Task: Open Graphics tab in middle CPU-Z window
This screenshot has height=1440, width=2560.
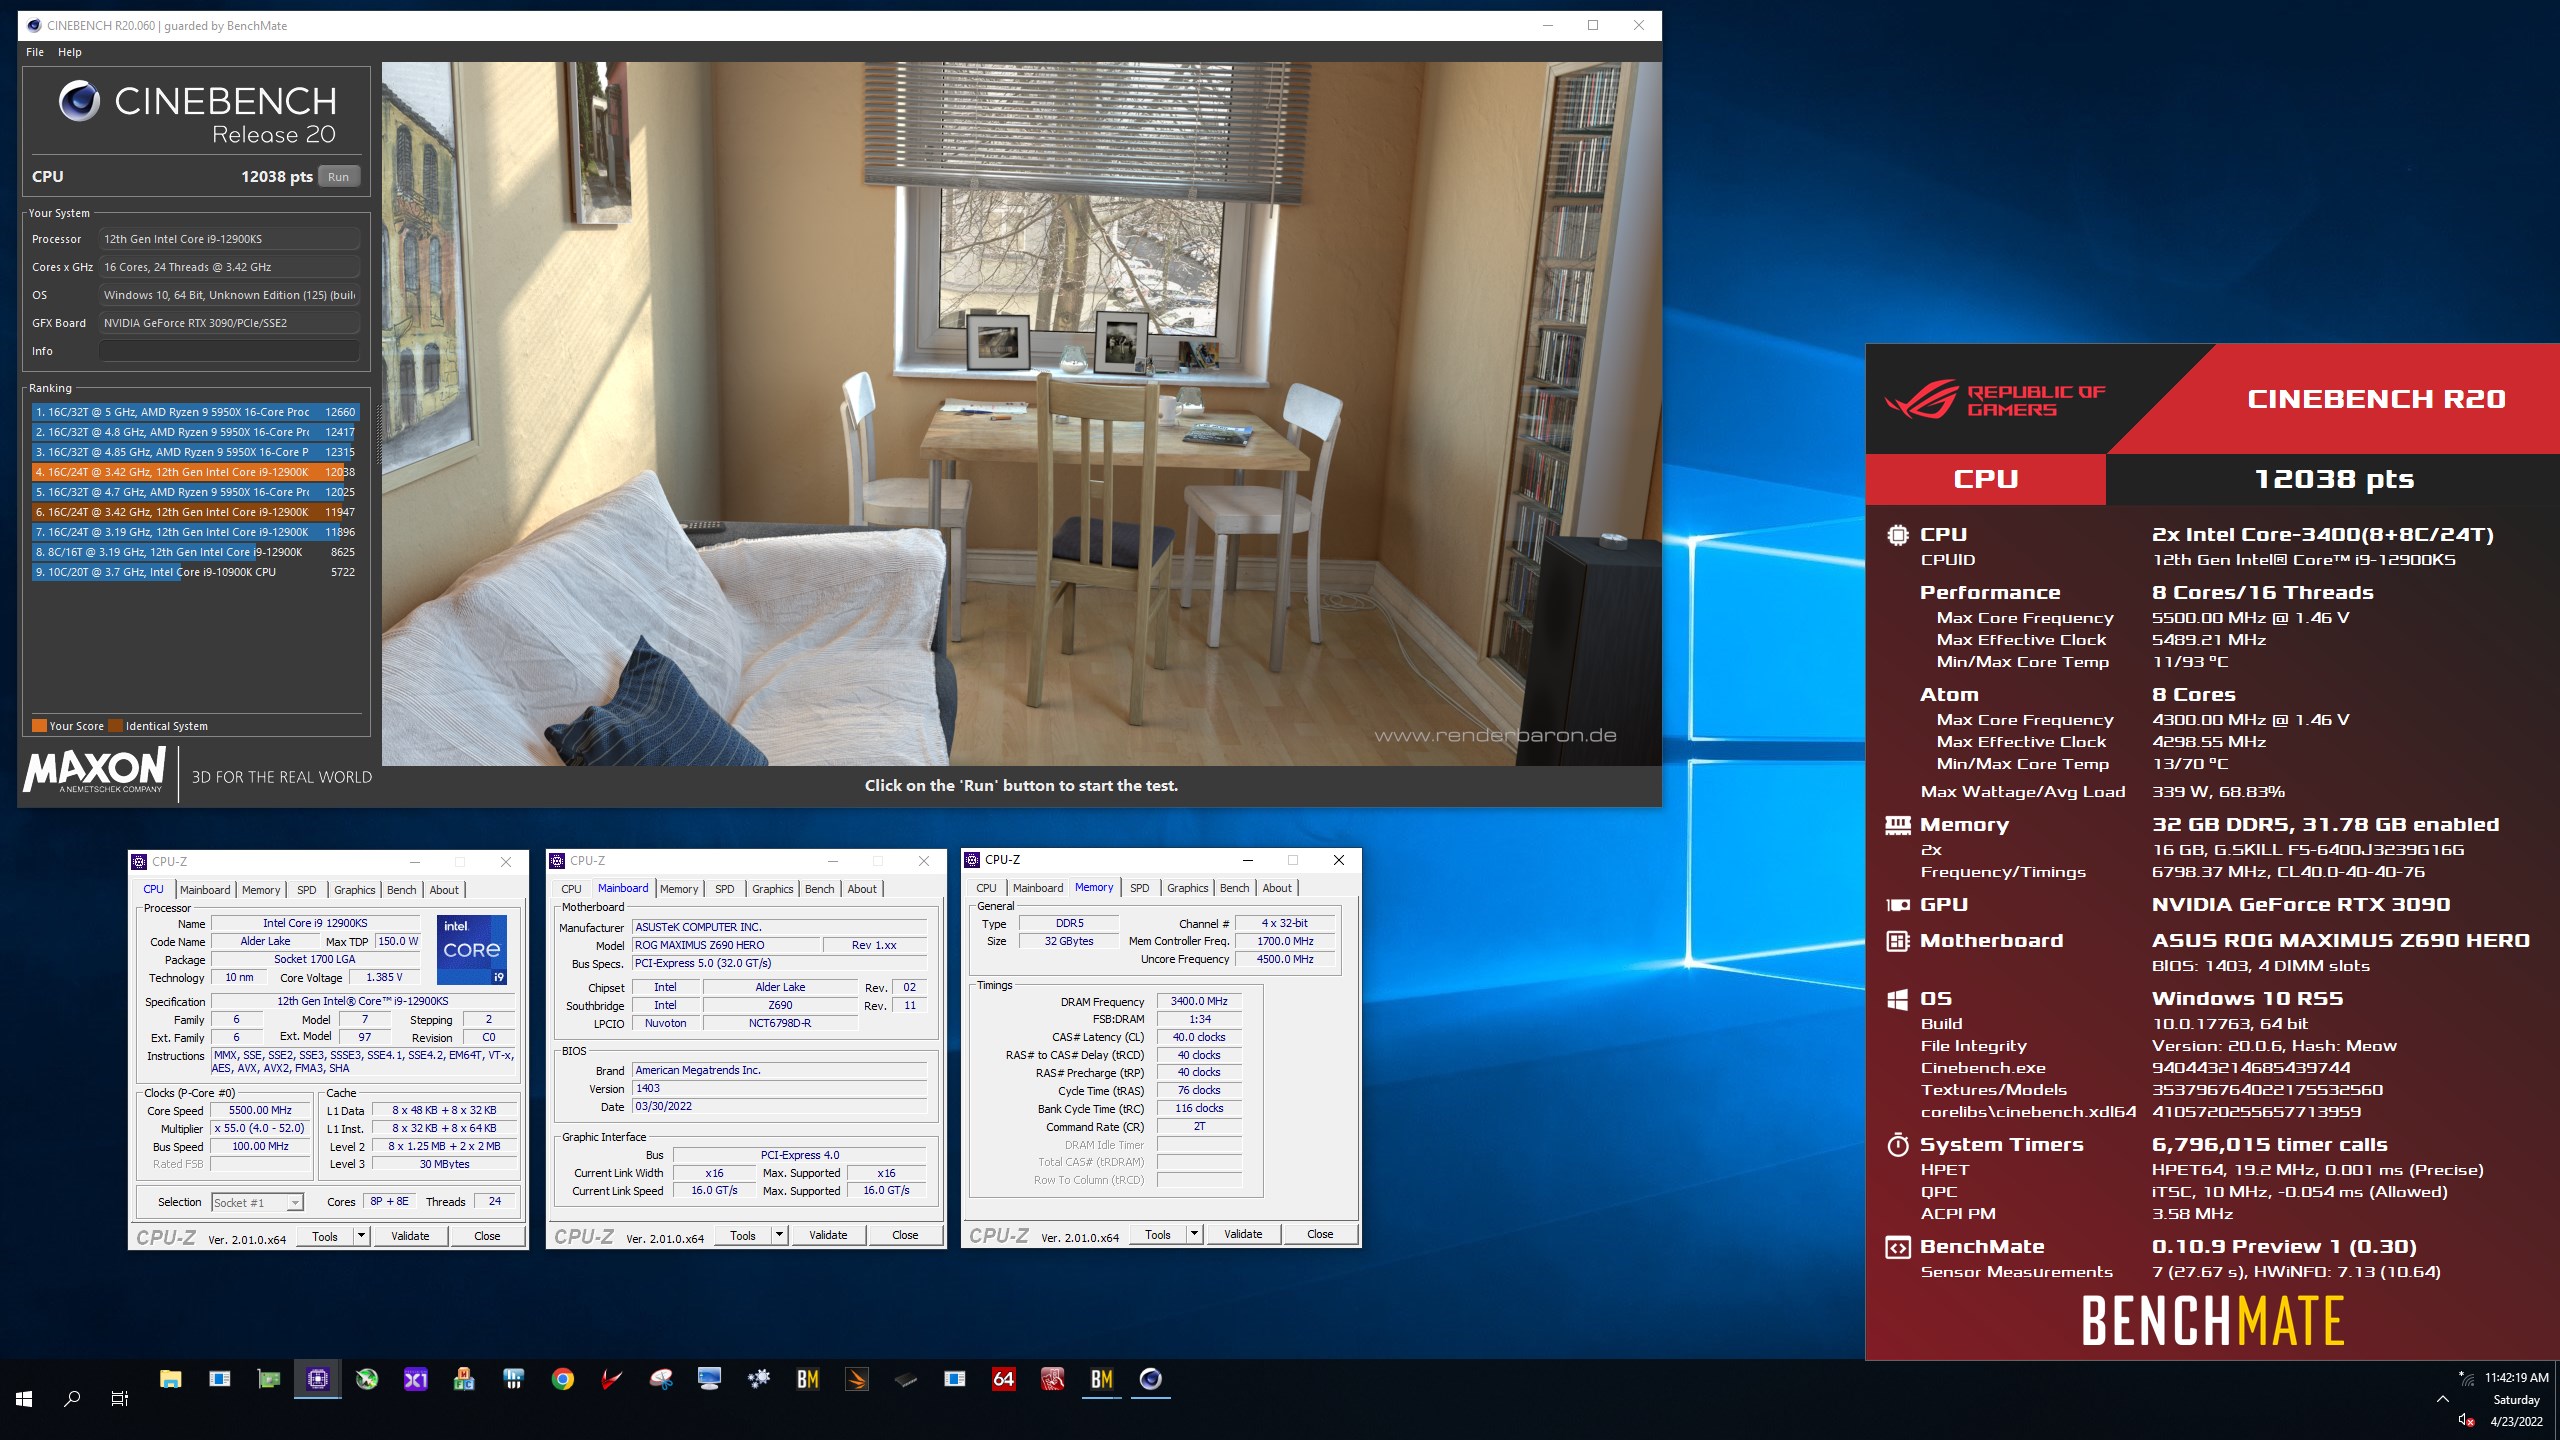Action: click(x=773, y=889)
